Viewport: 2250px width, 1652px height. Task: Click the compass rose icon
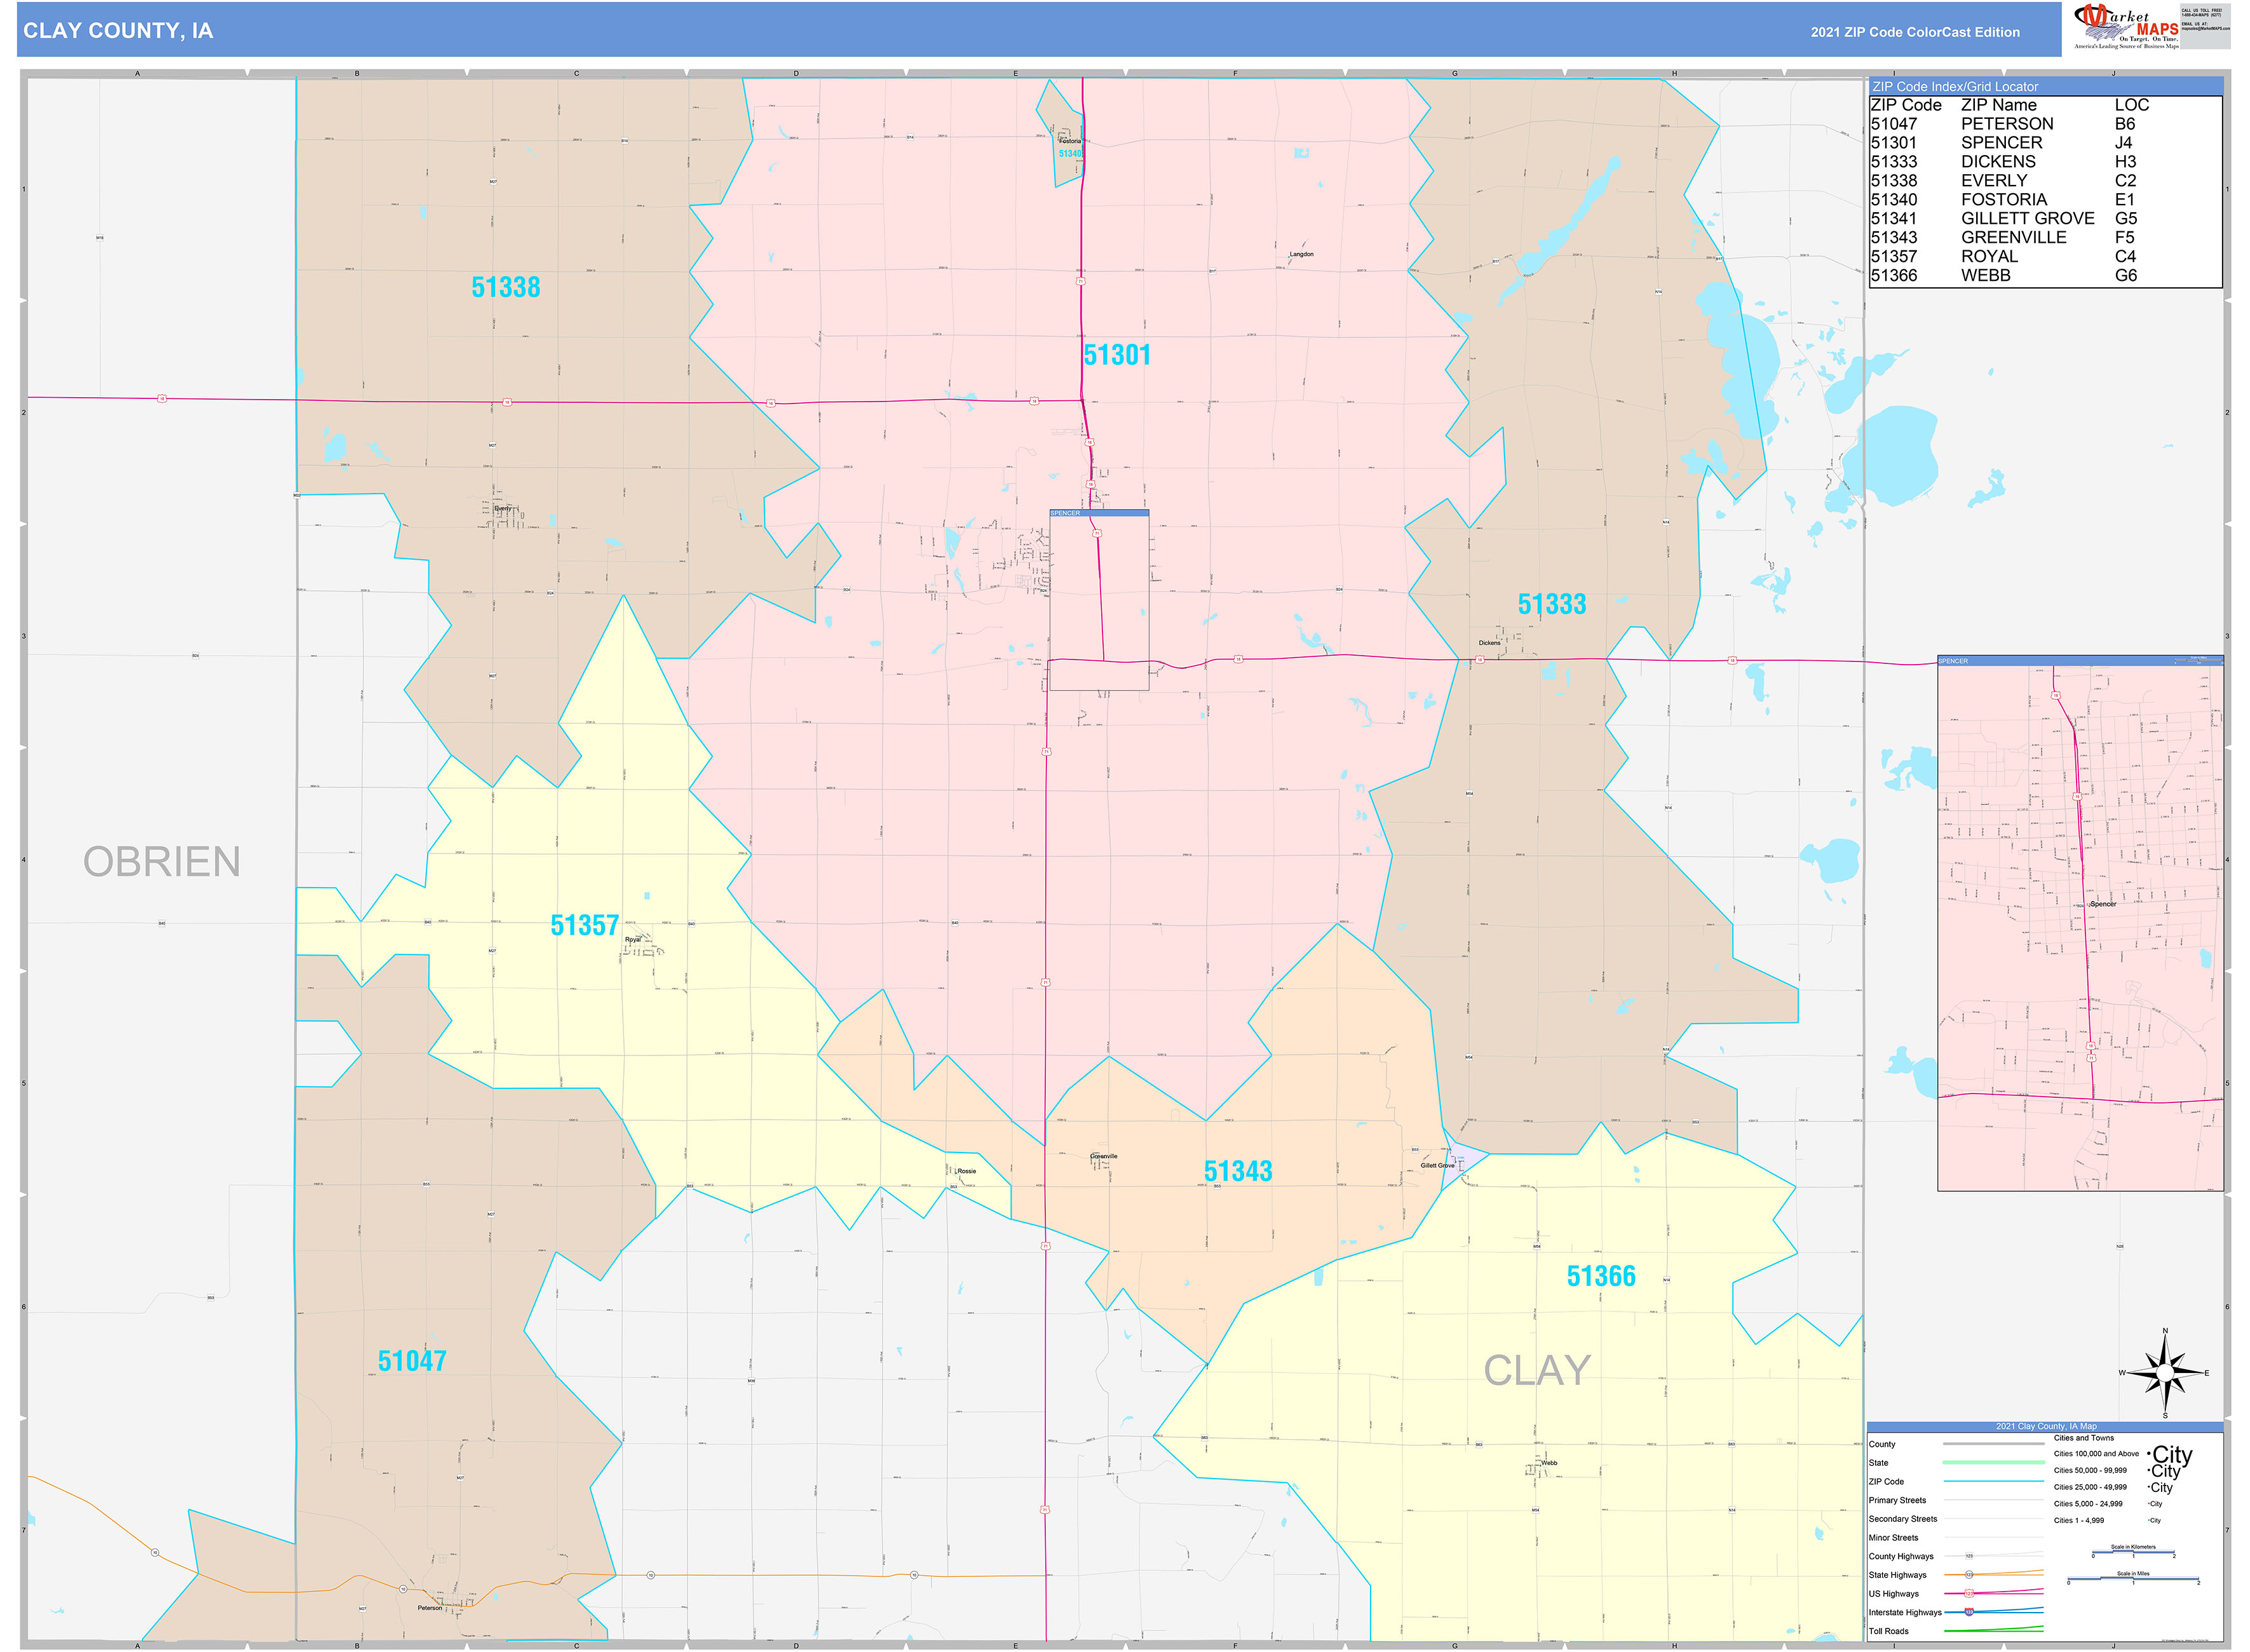point(2165,1373)
